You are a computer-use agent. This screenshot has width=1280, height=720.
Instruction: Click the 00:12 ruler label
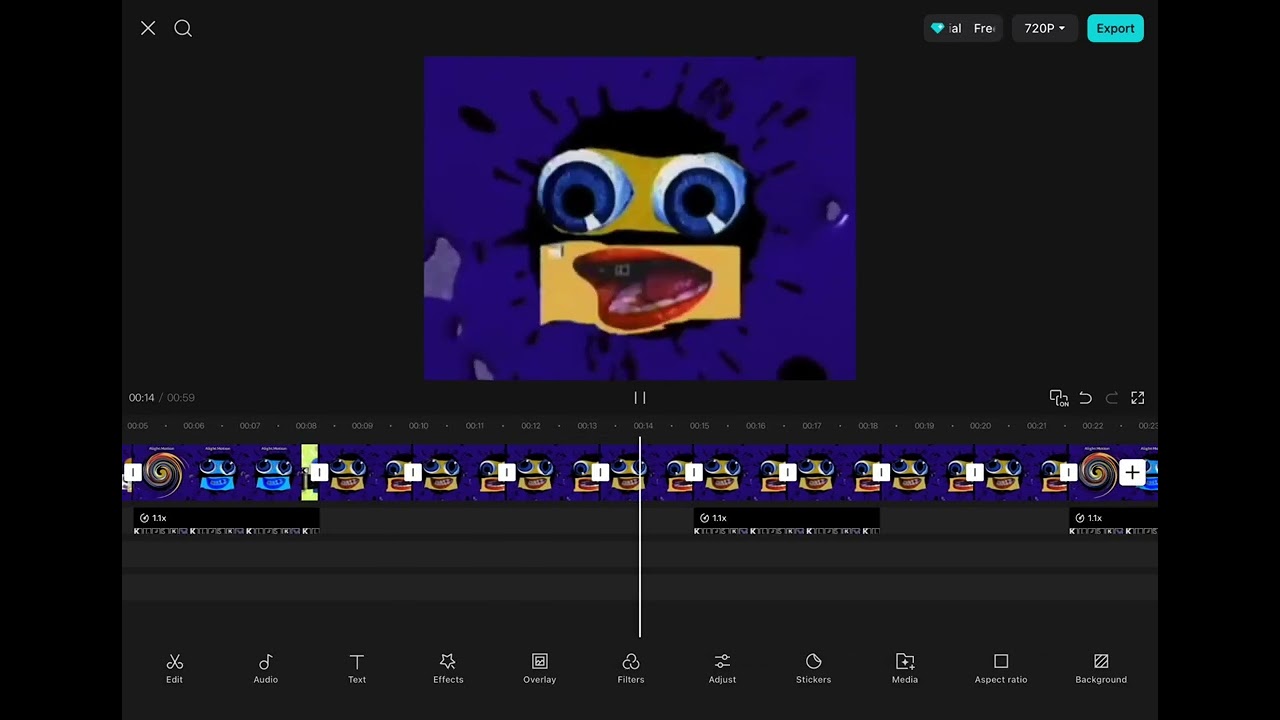tap(531, 426)
